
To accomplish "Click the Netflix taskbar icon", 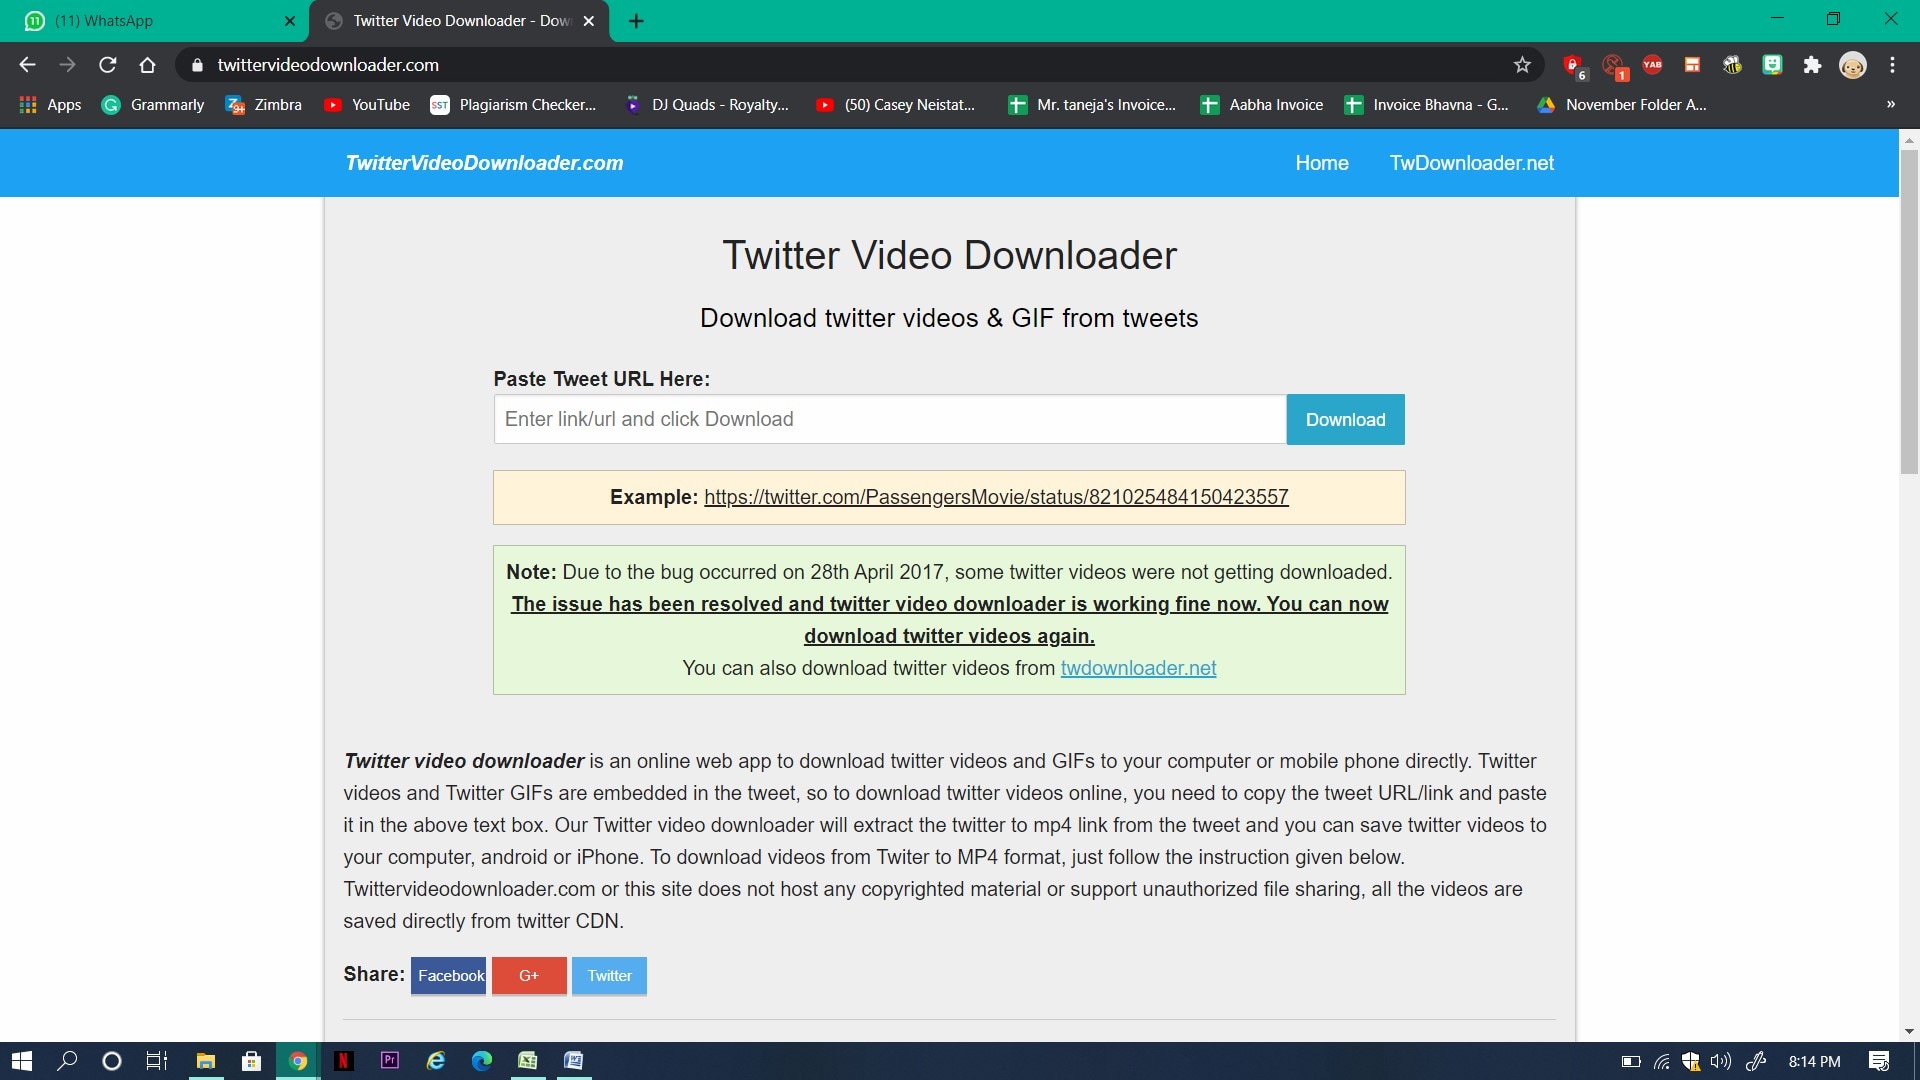I will pyautogui.click(x=344, y=1060).
